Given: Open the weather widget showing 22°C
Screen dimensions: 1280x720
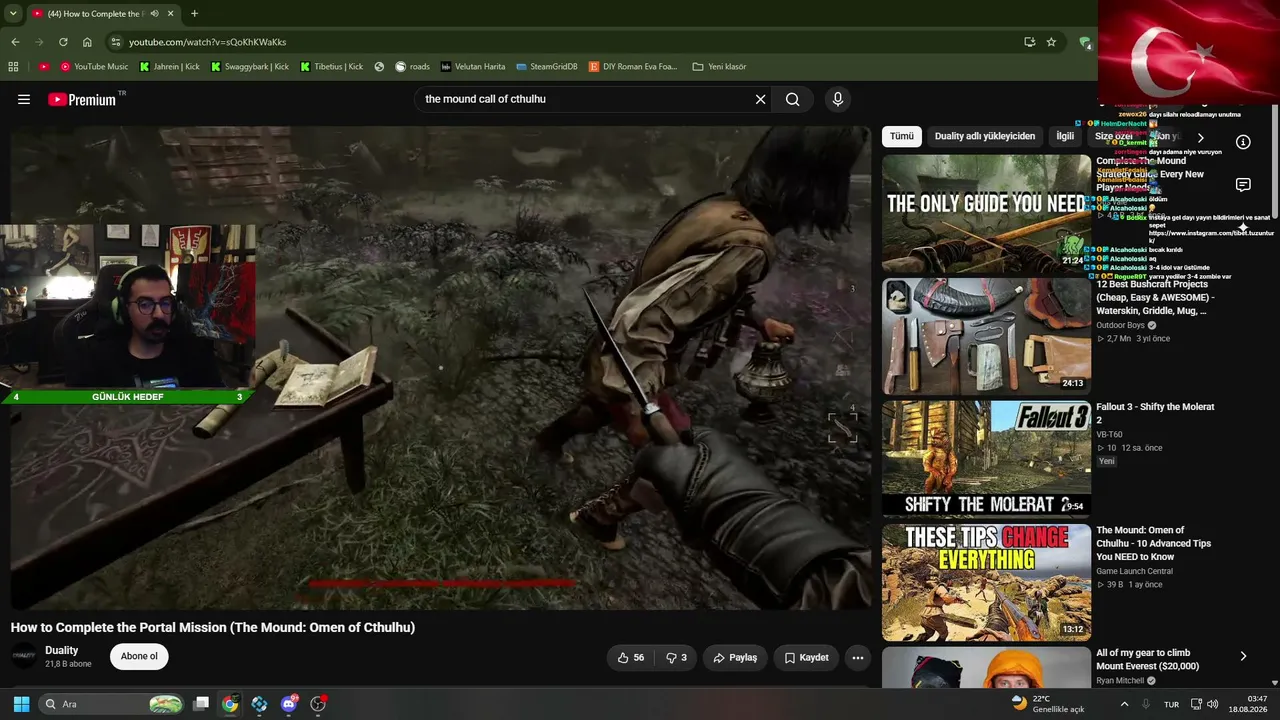Looking at the screenshot, I should click(1048, 704).
